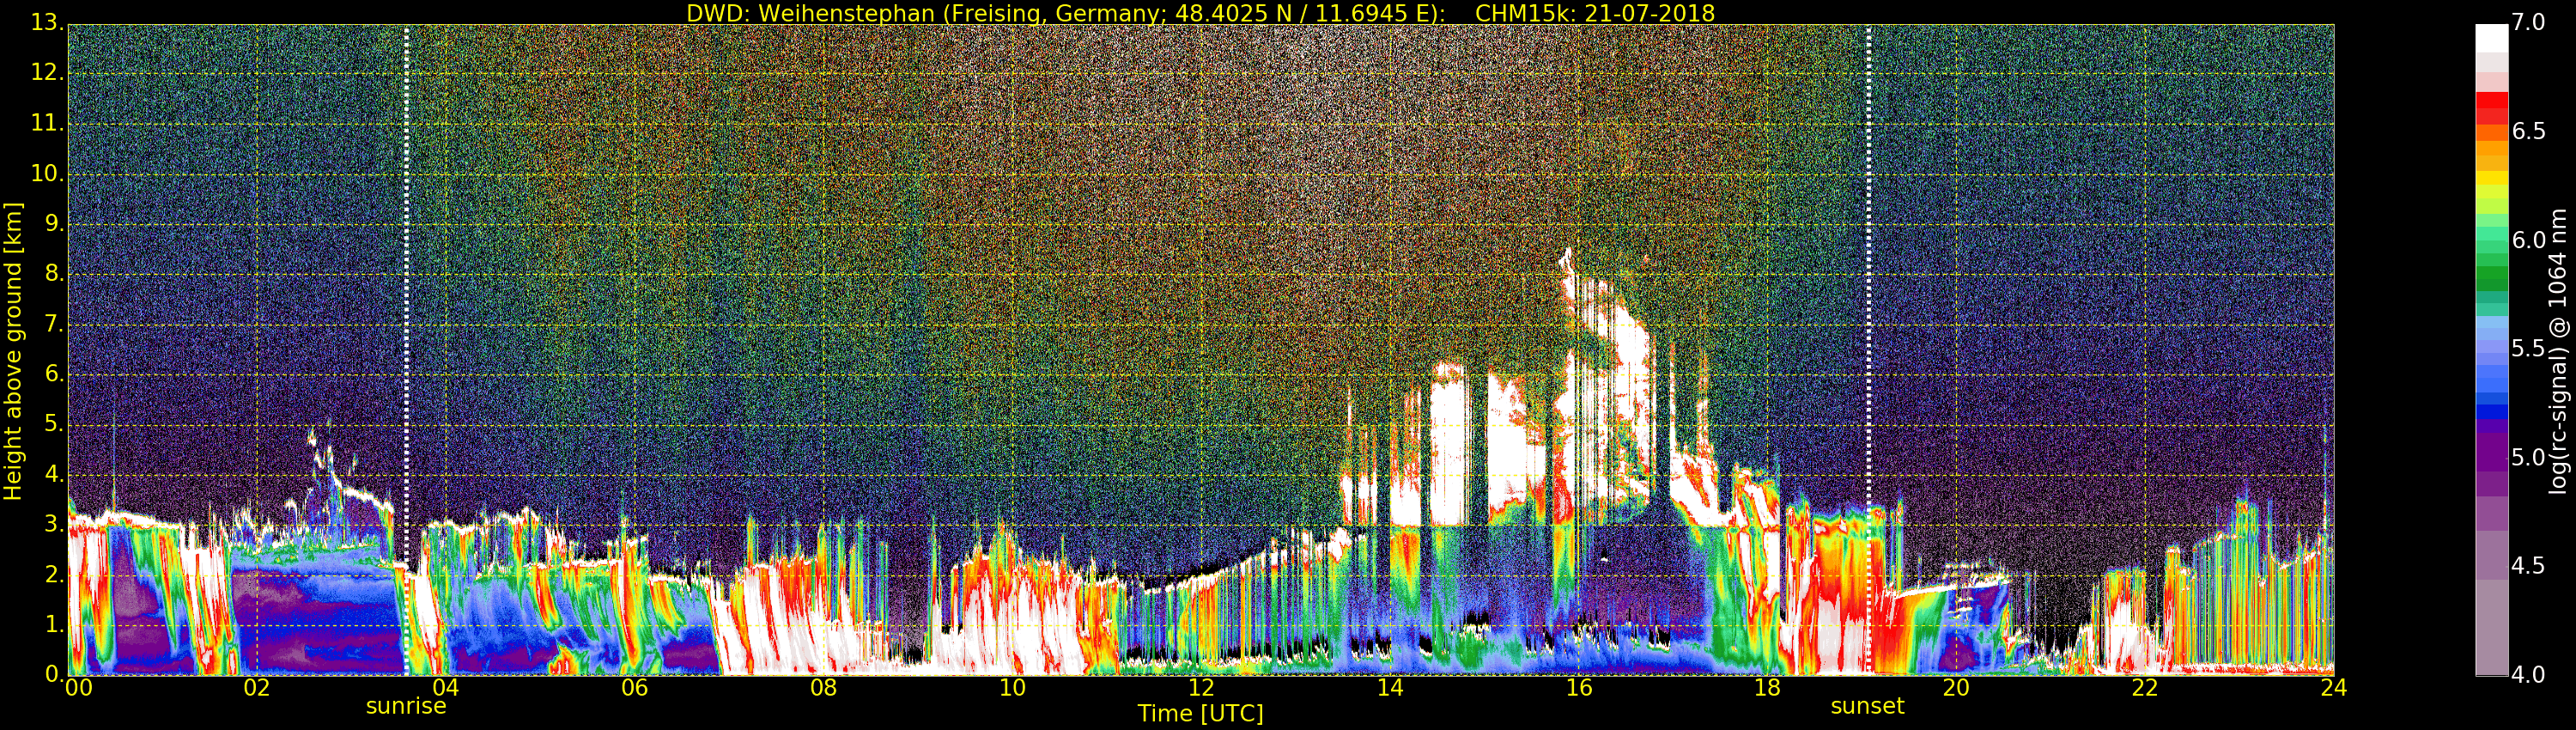Click the time axis tick label 10
Image resolution: width=2576 pixels, height=730 pixels.
(1013, 688)
